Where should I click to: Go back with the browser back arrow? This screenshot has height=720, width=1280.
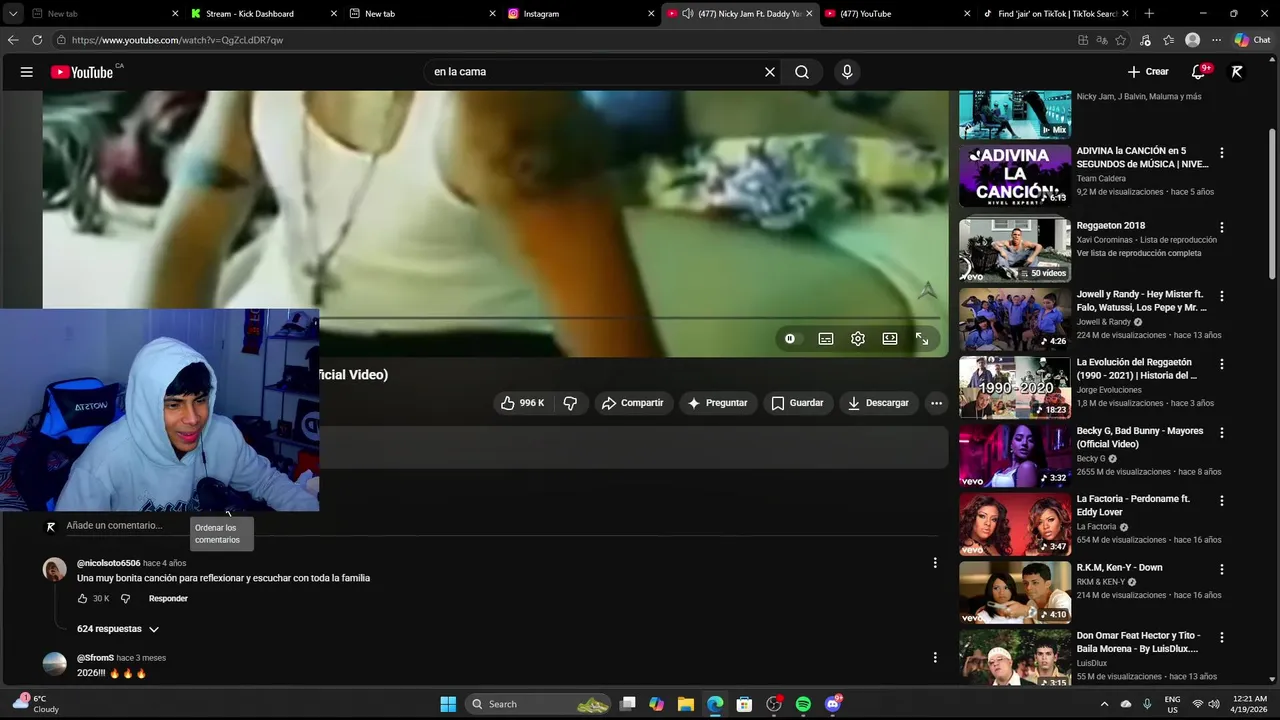click(x=13, y=40)
